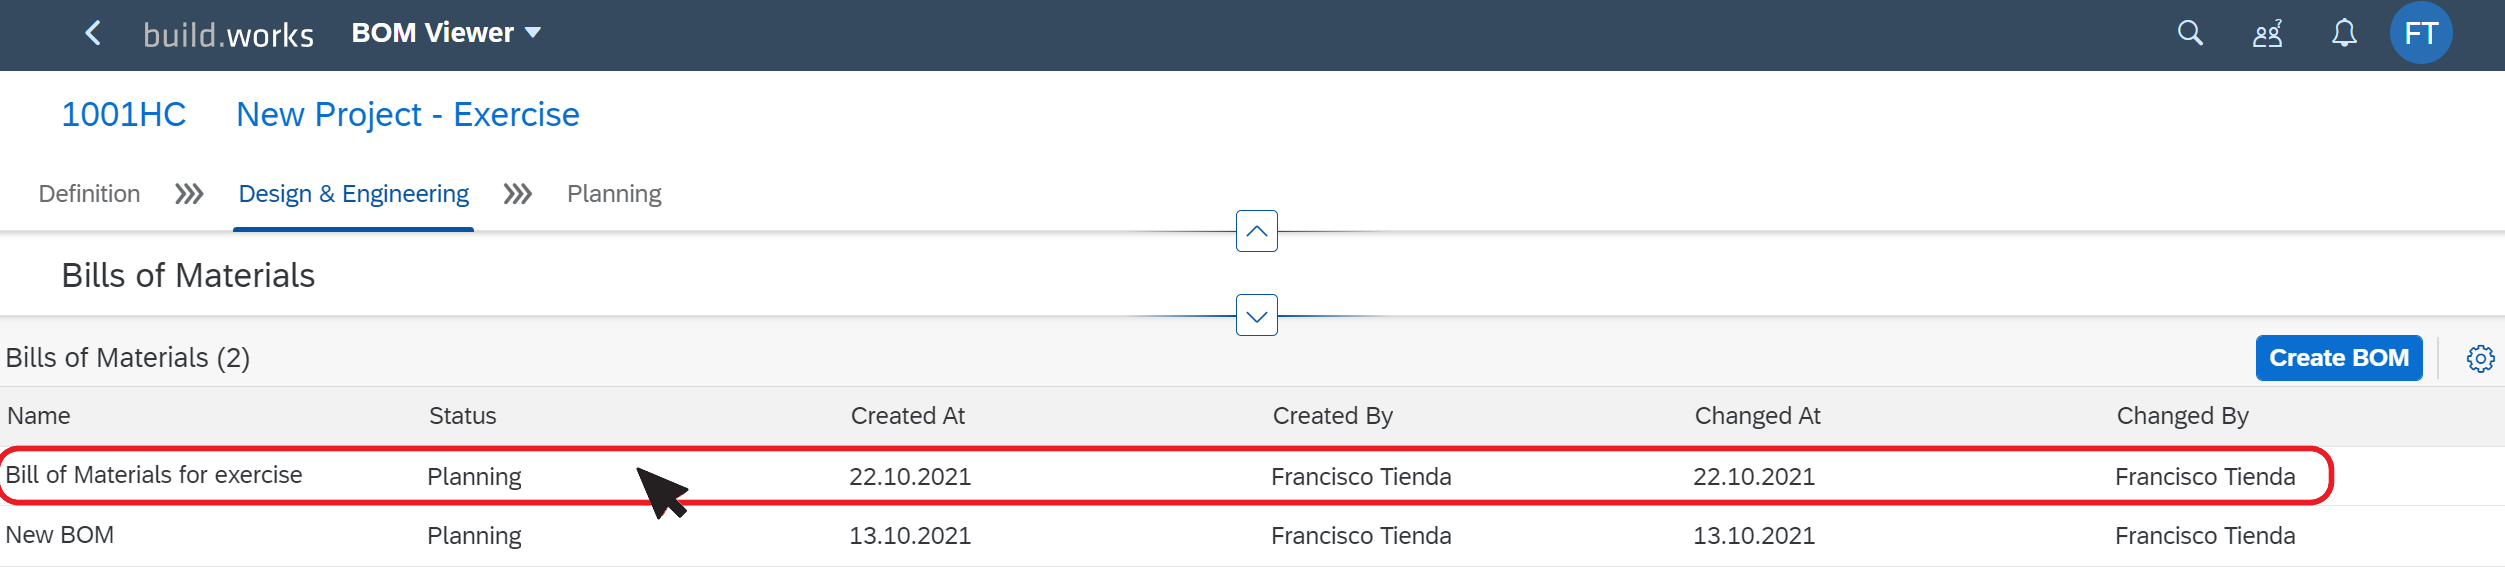
Task: Click the Created At column header
Action: click(907, 416)
